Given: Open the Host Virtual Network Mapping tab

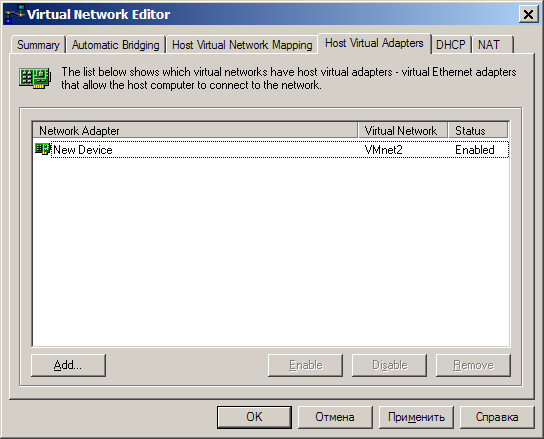Looking at the screenshot, I should tap(242, 45).
